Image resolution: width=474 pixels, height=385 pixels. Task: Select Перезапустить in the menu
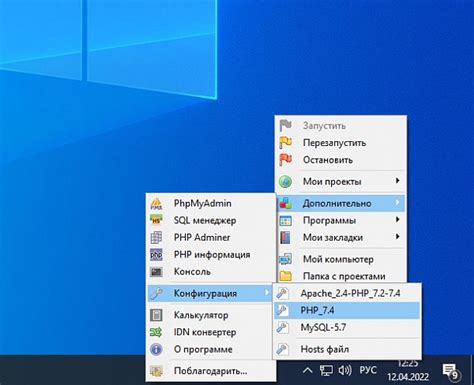pos(341,143)
